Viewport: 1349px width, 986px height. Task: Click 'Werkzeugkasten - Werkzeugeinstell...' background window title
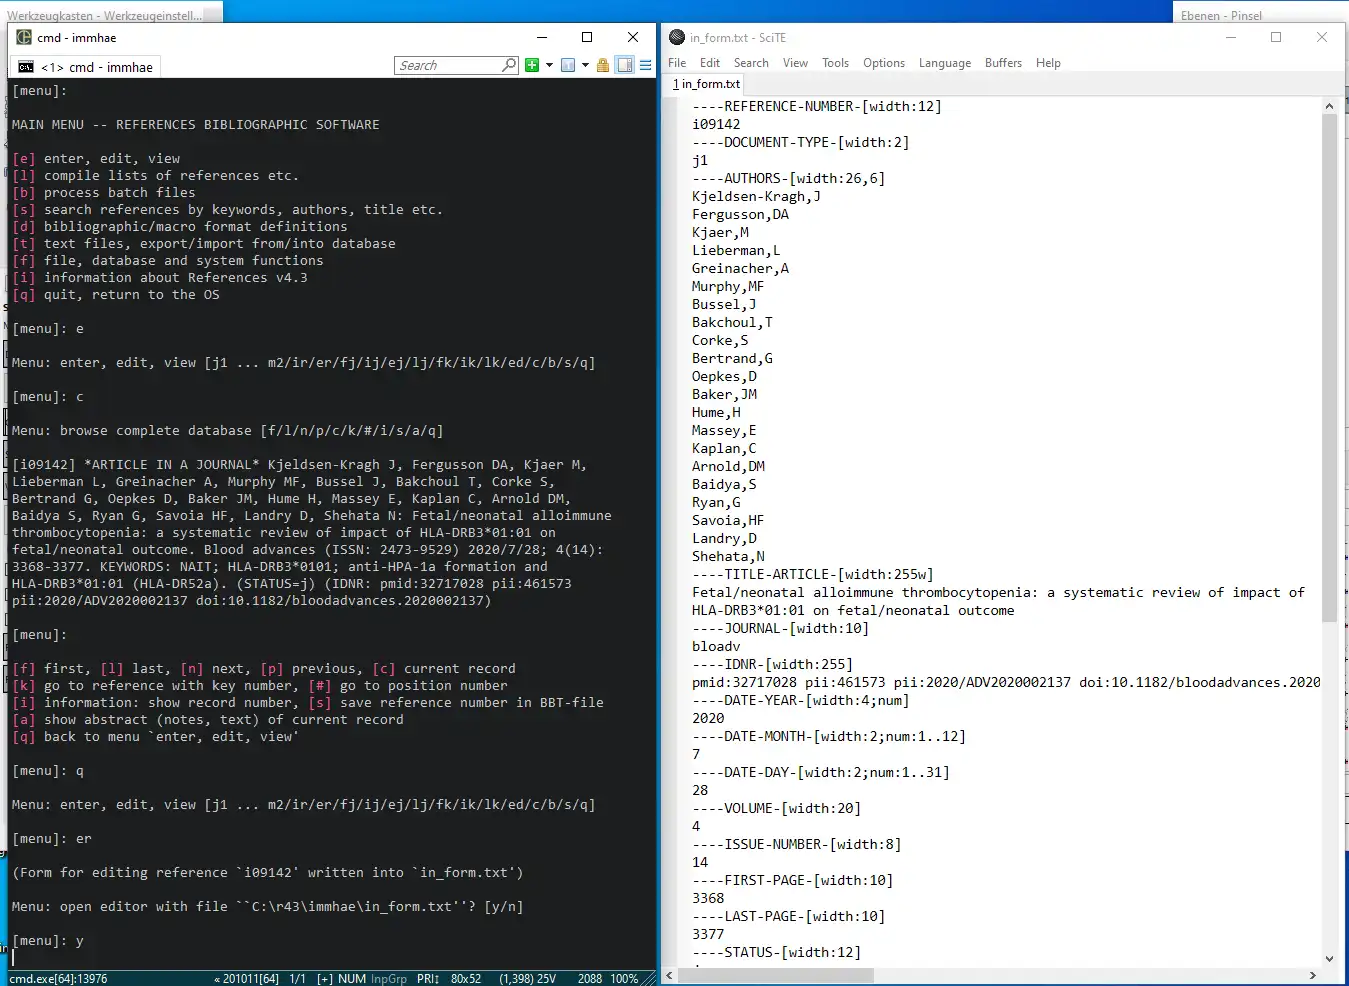pos(105,15)
